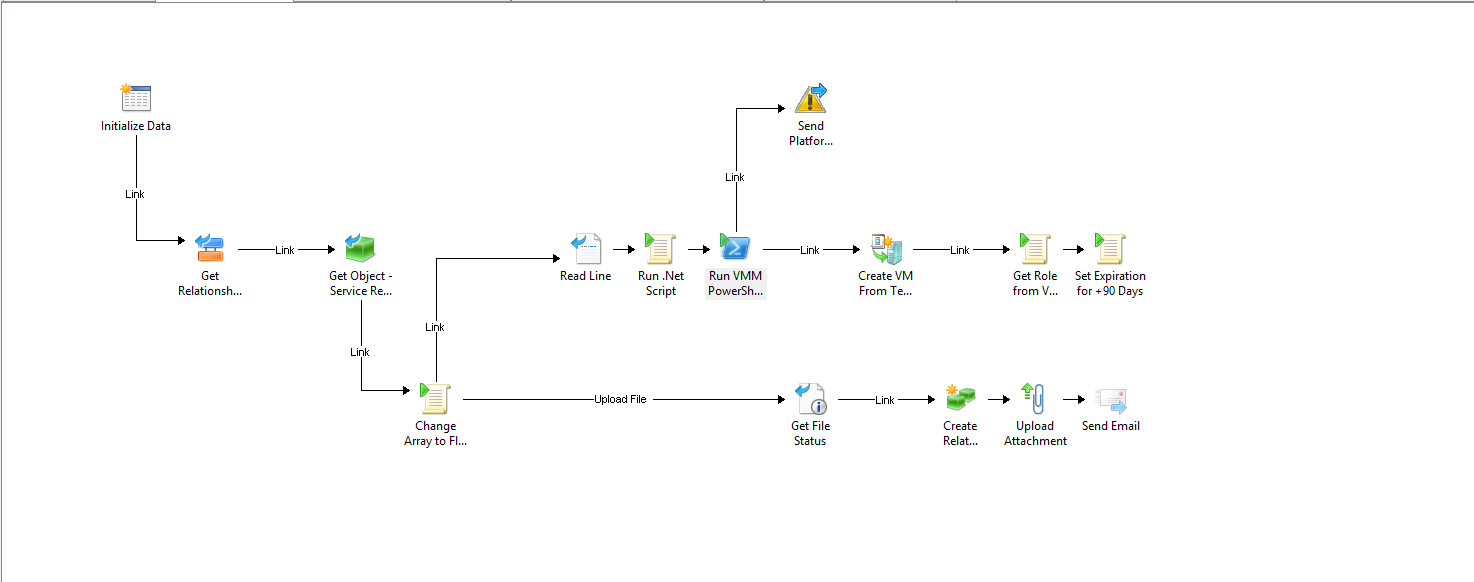Click the Get File Status activity icon

coord(810,398)
